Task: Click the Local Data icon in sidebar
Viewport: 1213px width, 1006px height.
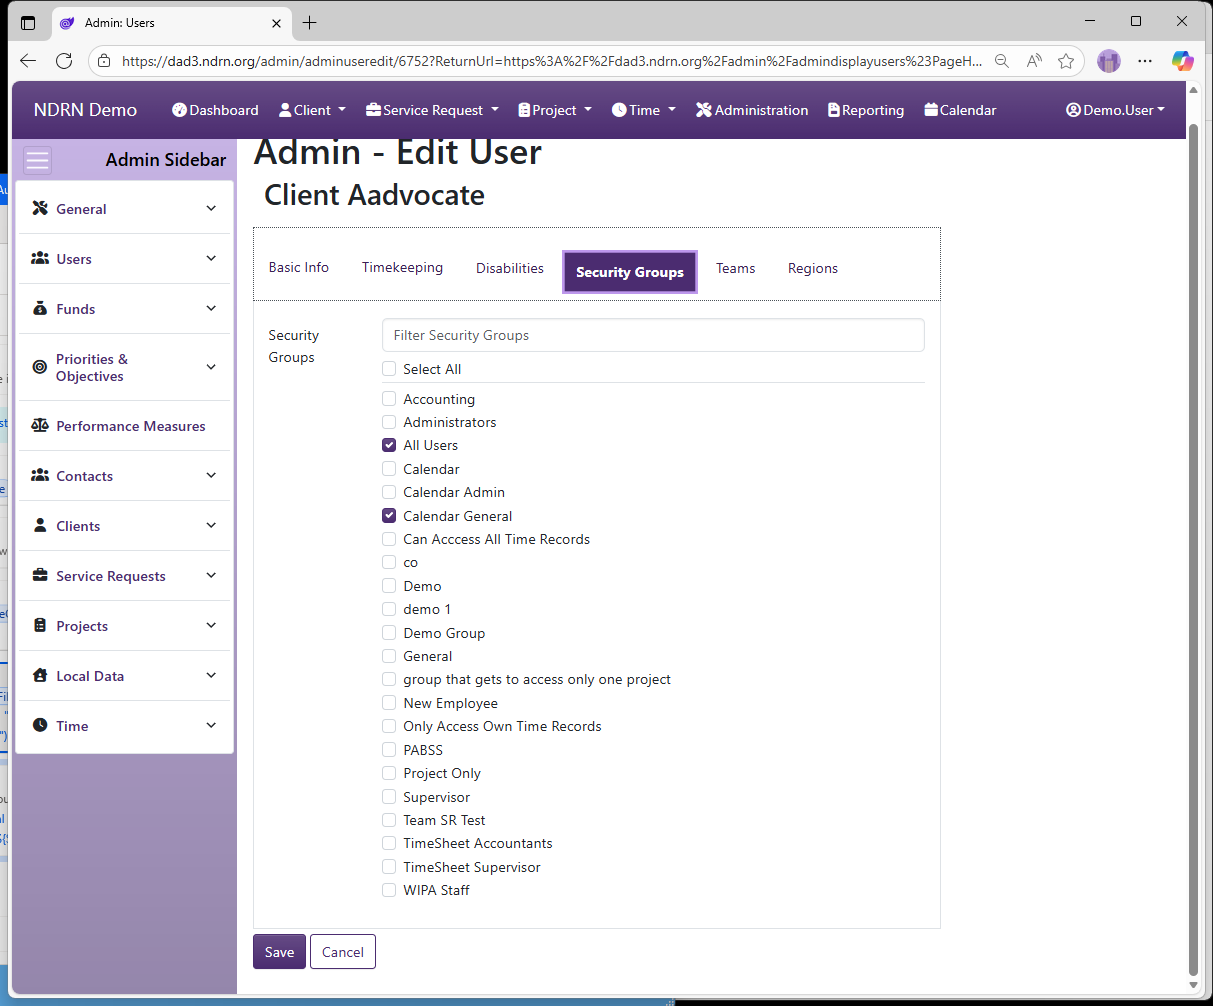Action: (40, 676)
